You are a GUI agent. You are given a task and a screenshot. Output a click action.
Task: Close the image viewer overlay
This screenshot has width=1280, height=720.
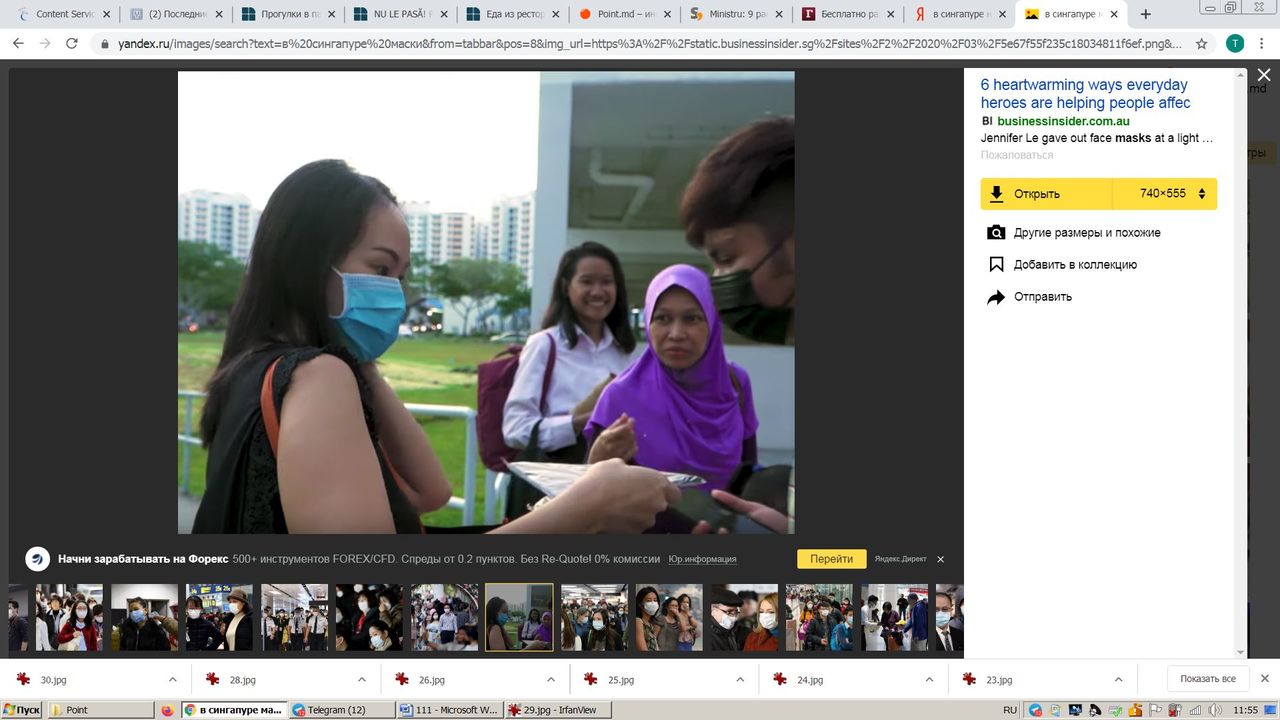(1264, 75)
